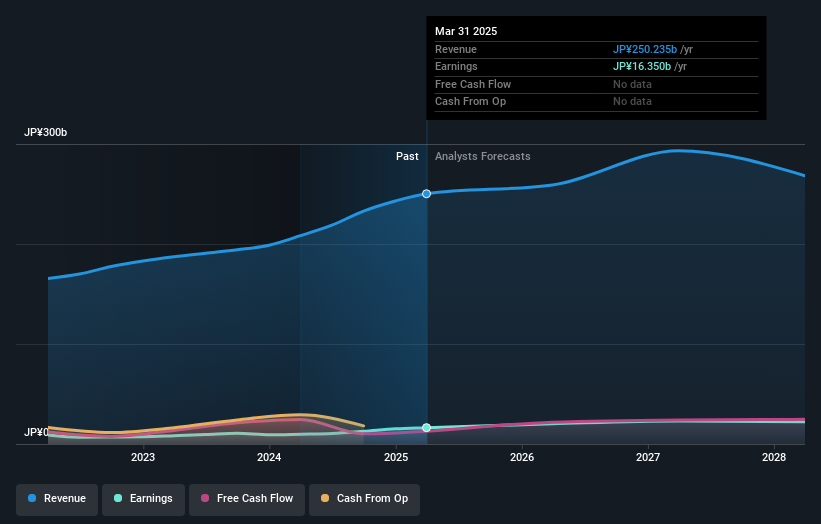This screenshot has height=524, width=821.
Task: Click the Revenue label in tooltip
Action: pyautogui.click(x=456, y=49)
